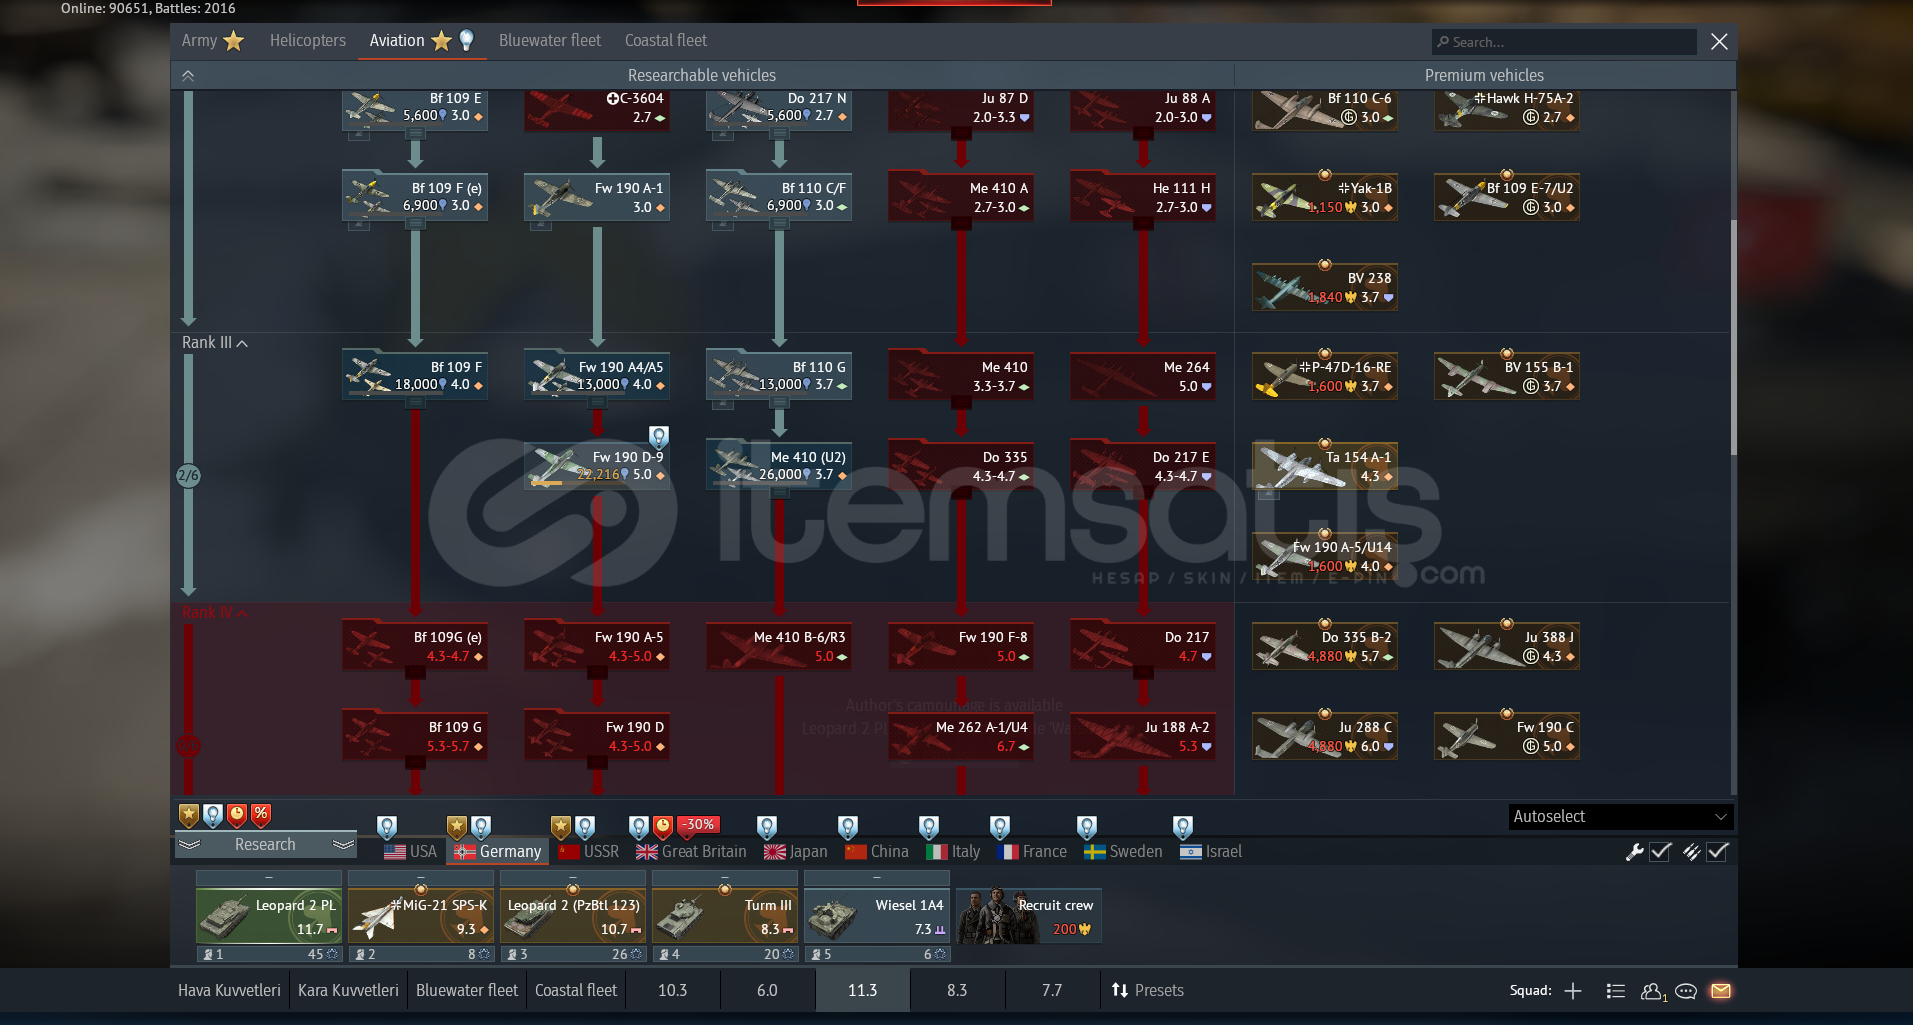
Task: Select the Ta 154 A-1 premium aircraft
Action: point(1325,466)
